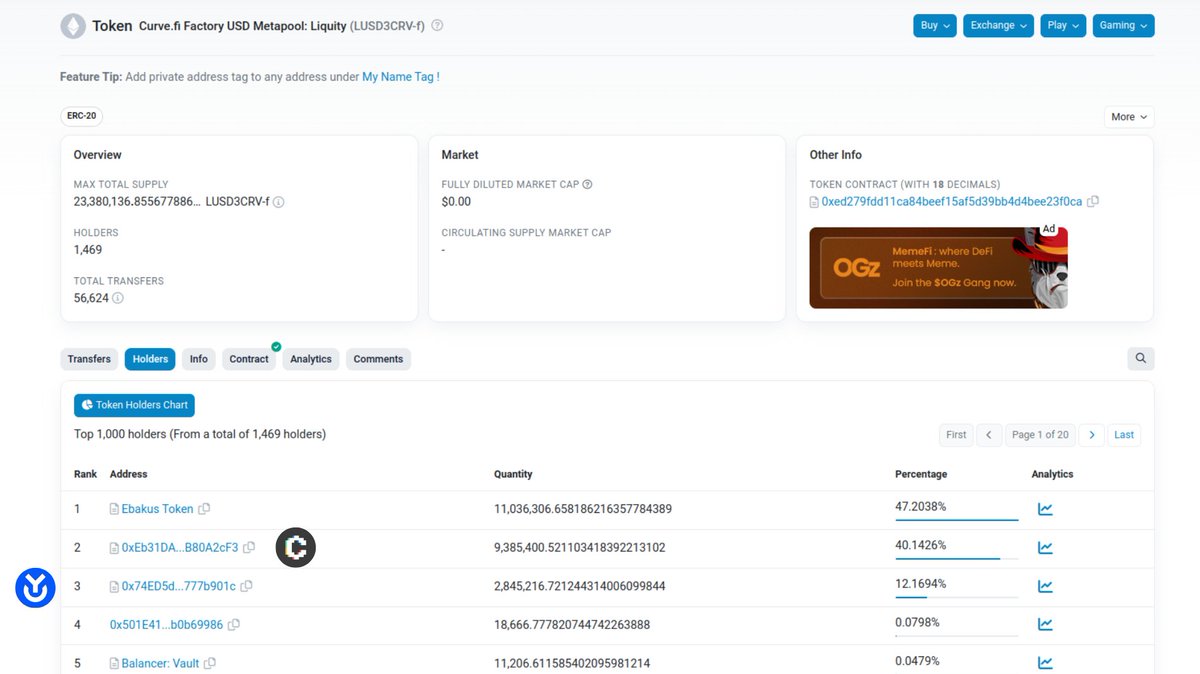Copy the token contract address
1200x674 pixels.
[1093, 202]
